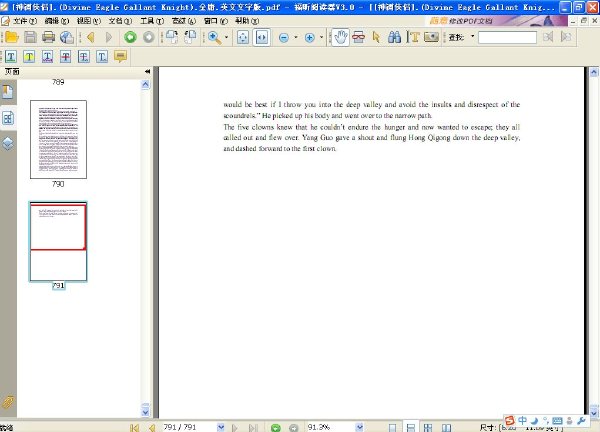Select the magnifier zoom-in tool
600x432 pixels.
214,37
